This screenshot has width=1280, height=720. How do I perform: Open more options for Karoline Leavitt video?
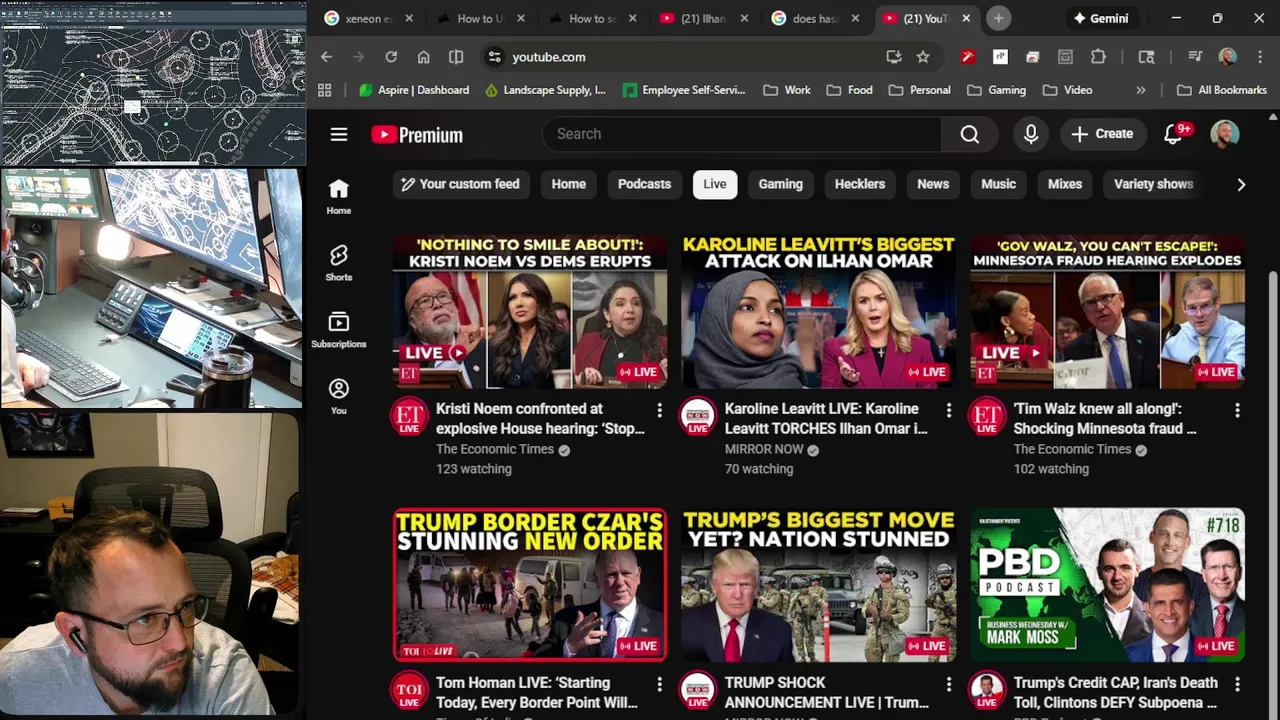point(948,410)
